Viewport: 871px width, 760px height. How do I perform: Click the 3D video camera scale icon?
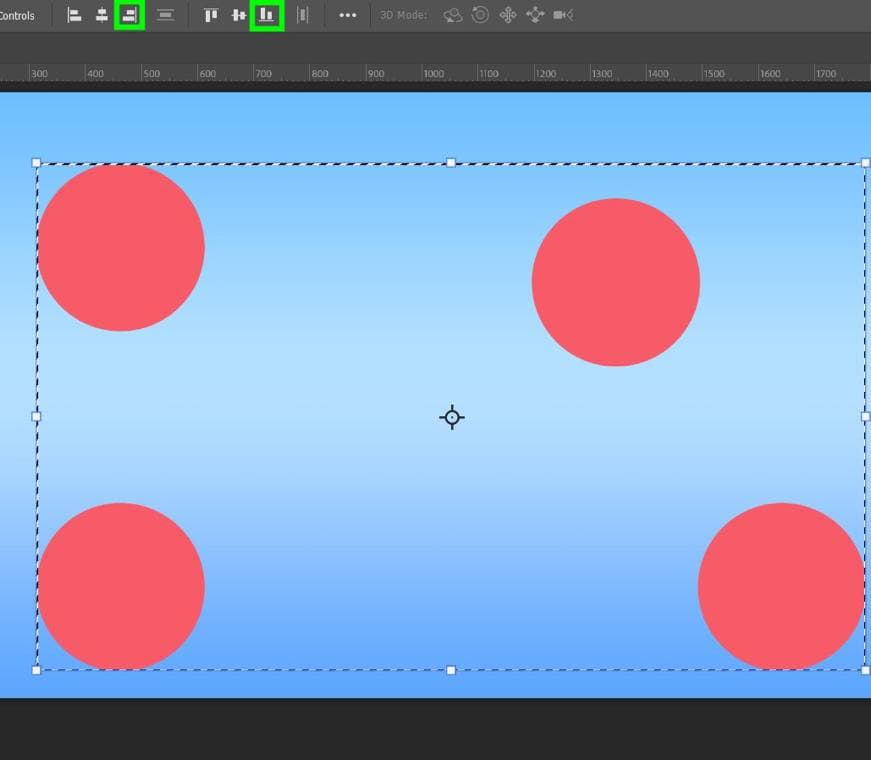[563, 16]
